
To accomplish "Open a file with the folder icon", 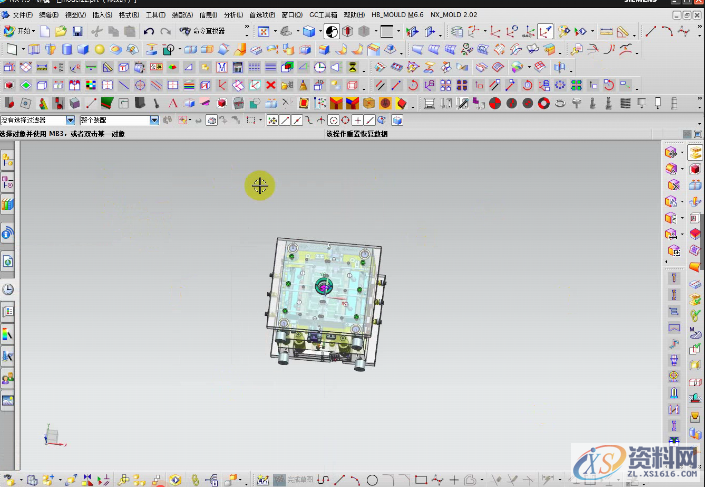I will tap(61, 32).
